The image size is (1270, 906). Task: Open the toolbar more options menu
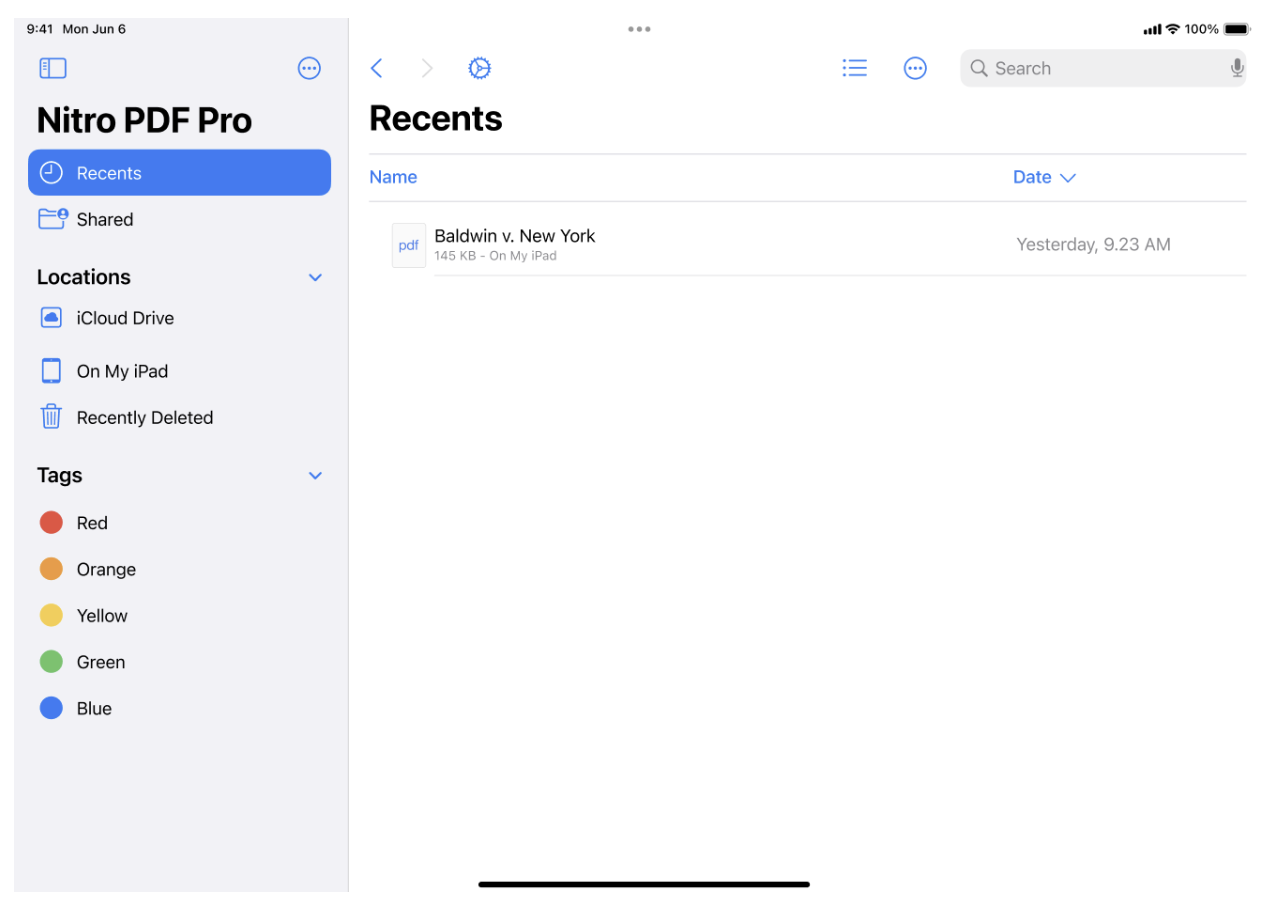[x=915, y=68]
